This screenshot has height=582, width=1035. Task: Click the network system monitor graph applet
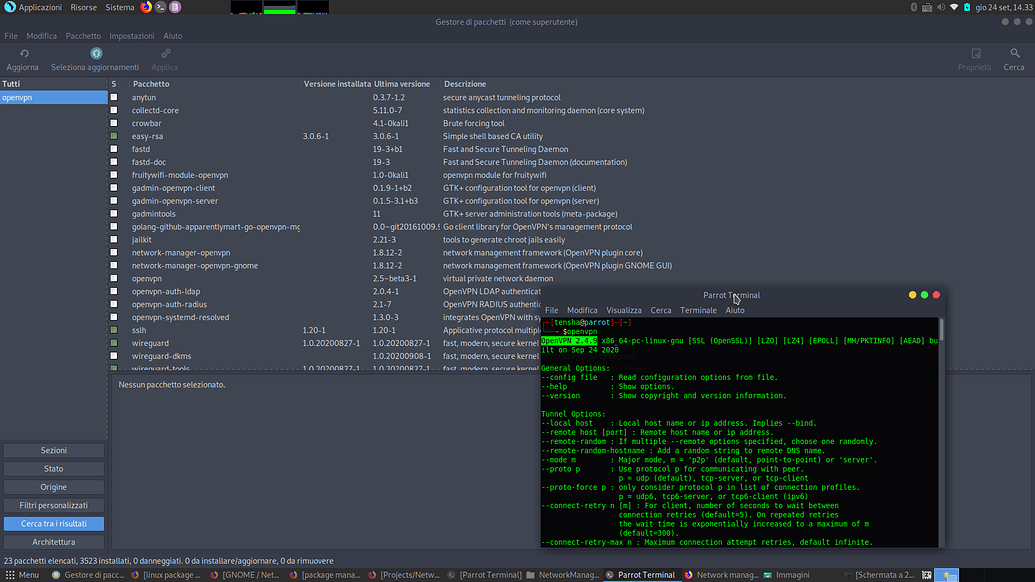(x=313, y=7)
